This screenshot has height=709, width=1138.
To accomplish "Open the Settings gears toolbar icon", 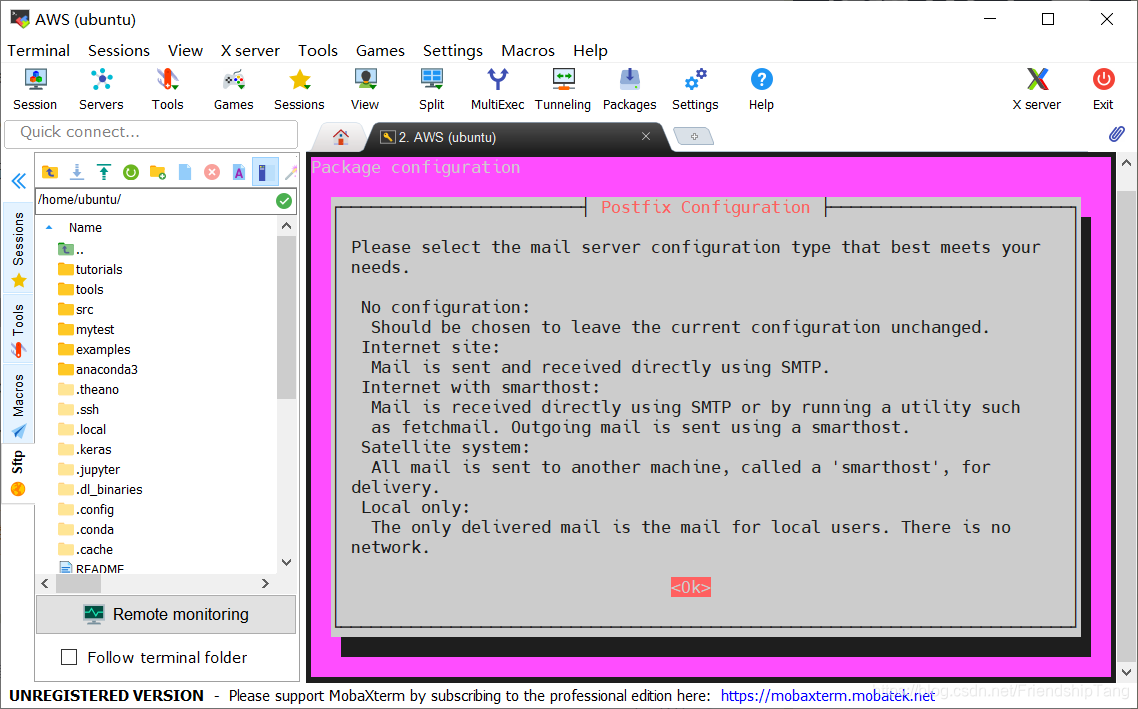I will coord(695,89).
